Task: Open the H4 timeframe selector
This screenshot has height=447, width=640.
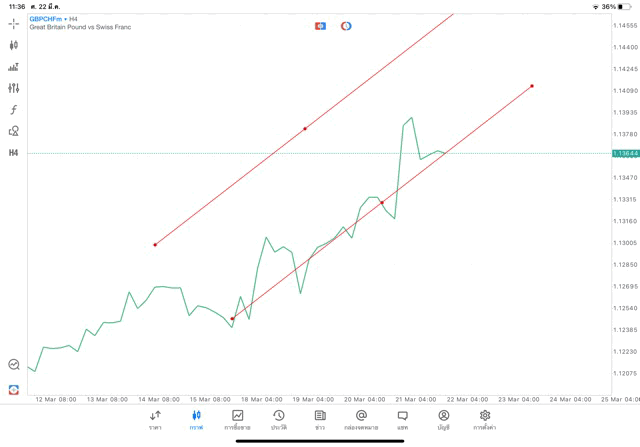Action: point(14,153)
